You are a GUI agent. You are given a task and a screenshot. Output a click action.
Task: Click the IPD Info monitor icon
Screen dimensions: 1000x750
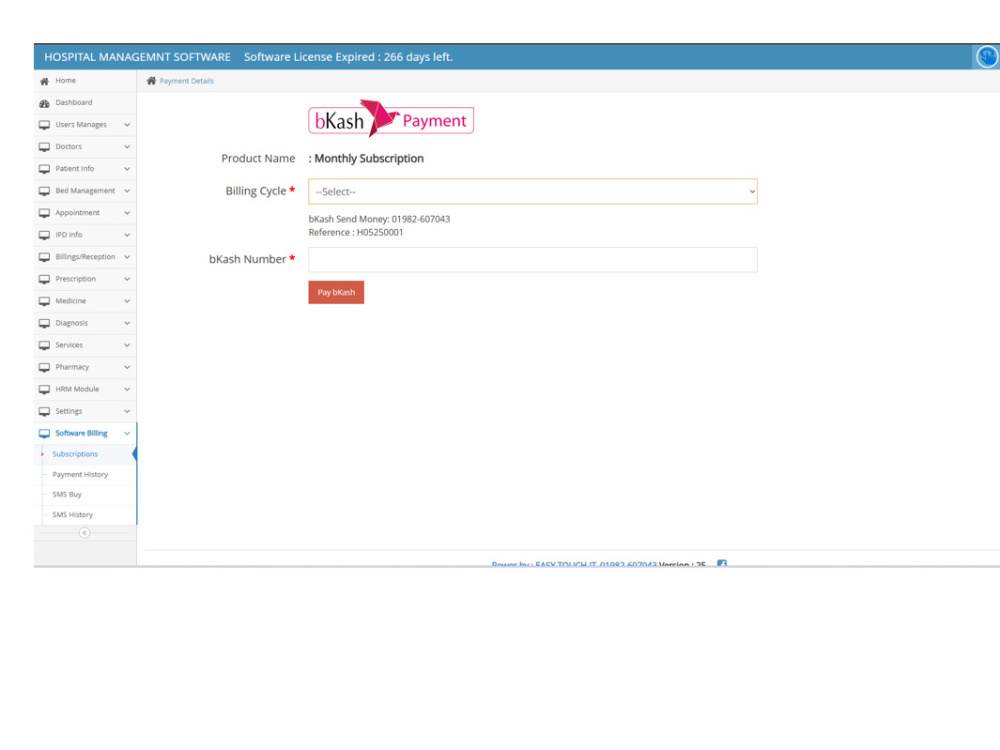[44, 235]
